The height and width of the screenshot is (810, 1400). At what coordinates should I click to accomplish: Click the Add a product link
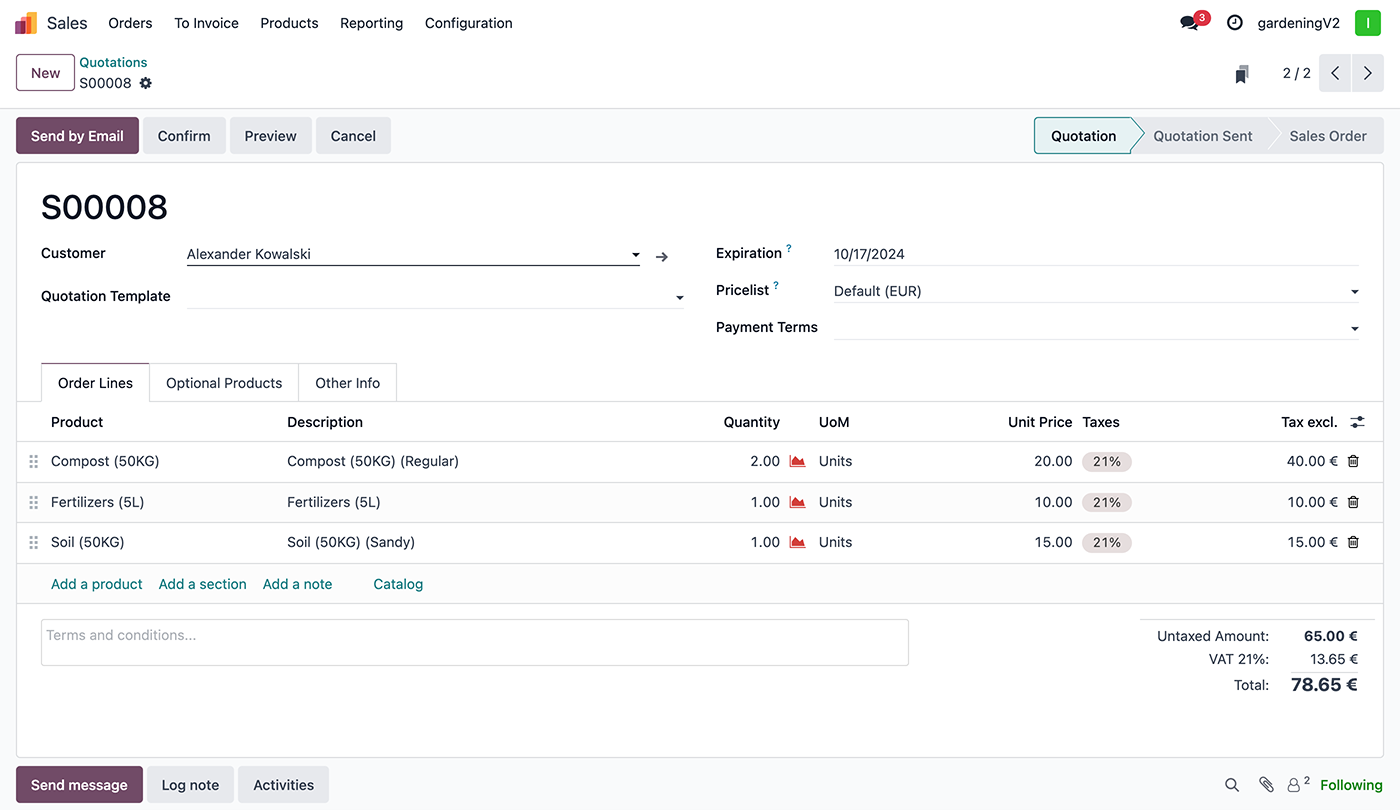click(x=97, y=584)
